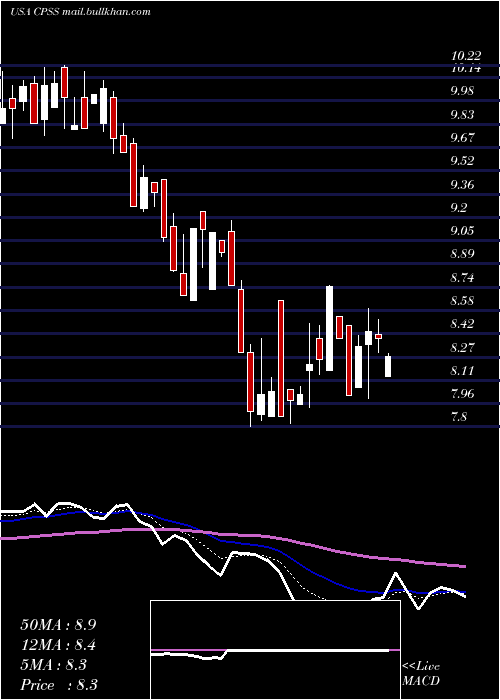
Task: Click the 8.27 price level label
Action: point(462,347)
